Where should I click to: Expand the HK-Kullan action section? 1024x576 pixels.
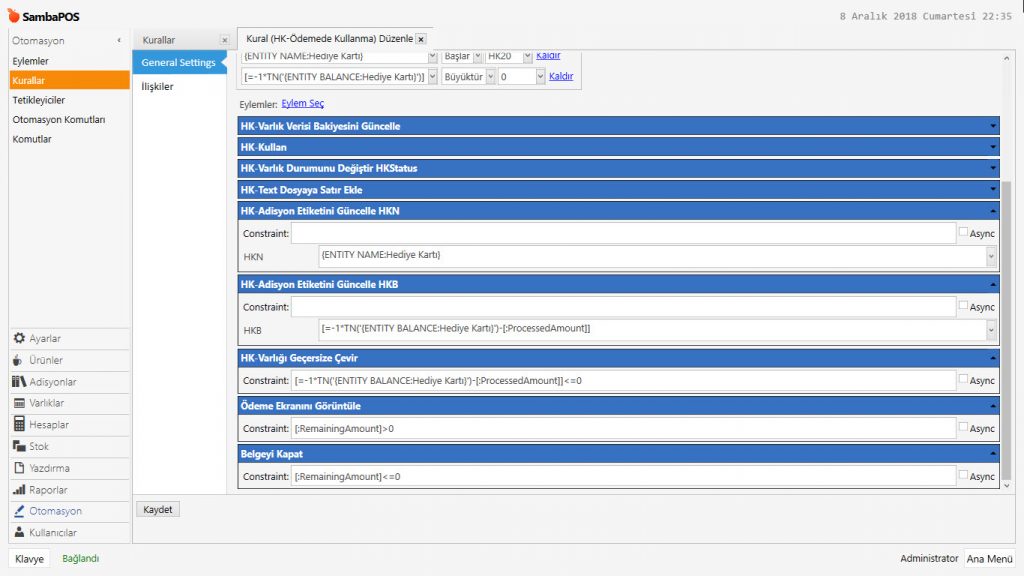(992, 147)
